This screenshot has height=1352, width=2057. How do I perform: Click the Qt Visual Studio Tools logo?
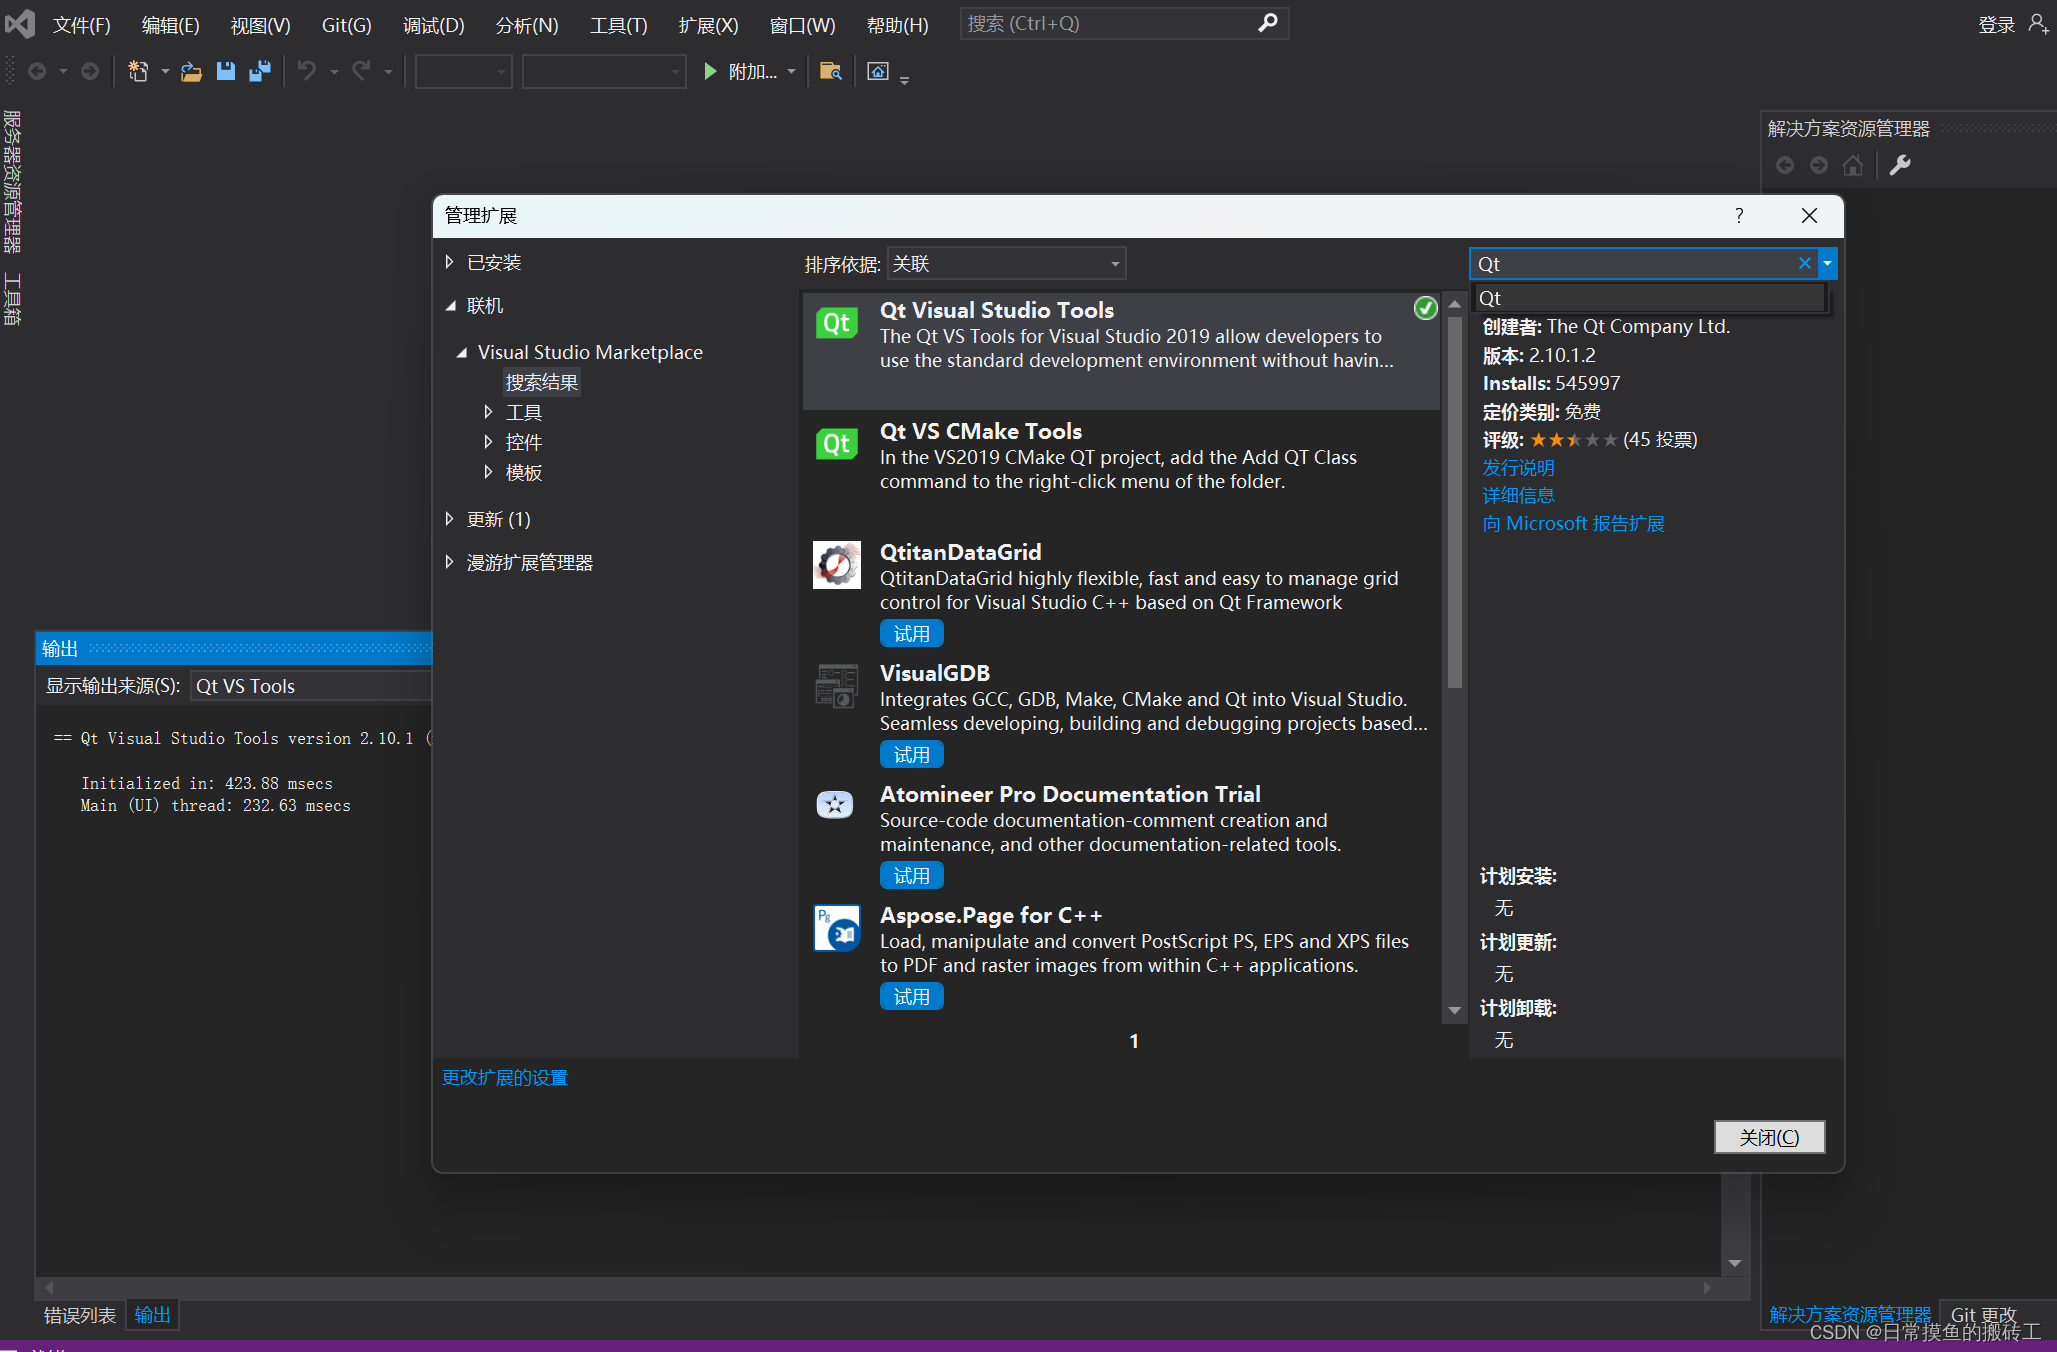[837, 323]
